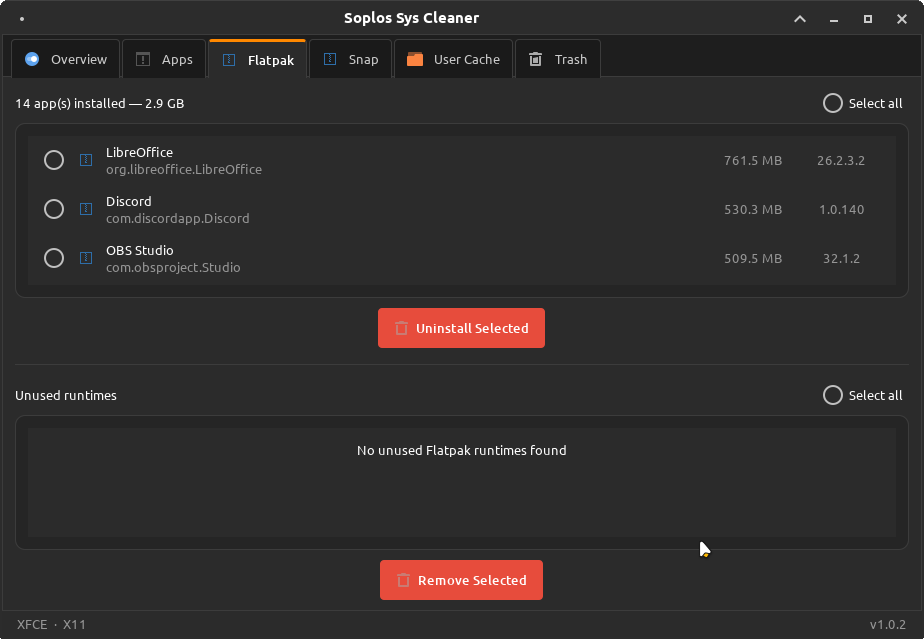924x639 pixels.
Task: Click the Overview tab's blue toggle icon
Action: (32, 59)
